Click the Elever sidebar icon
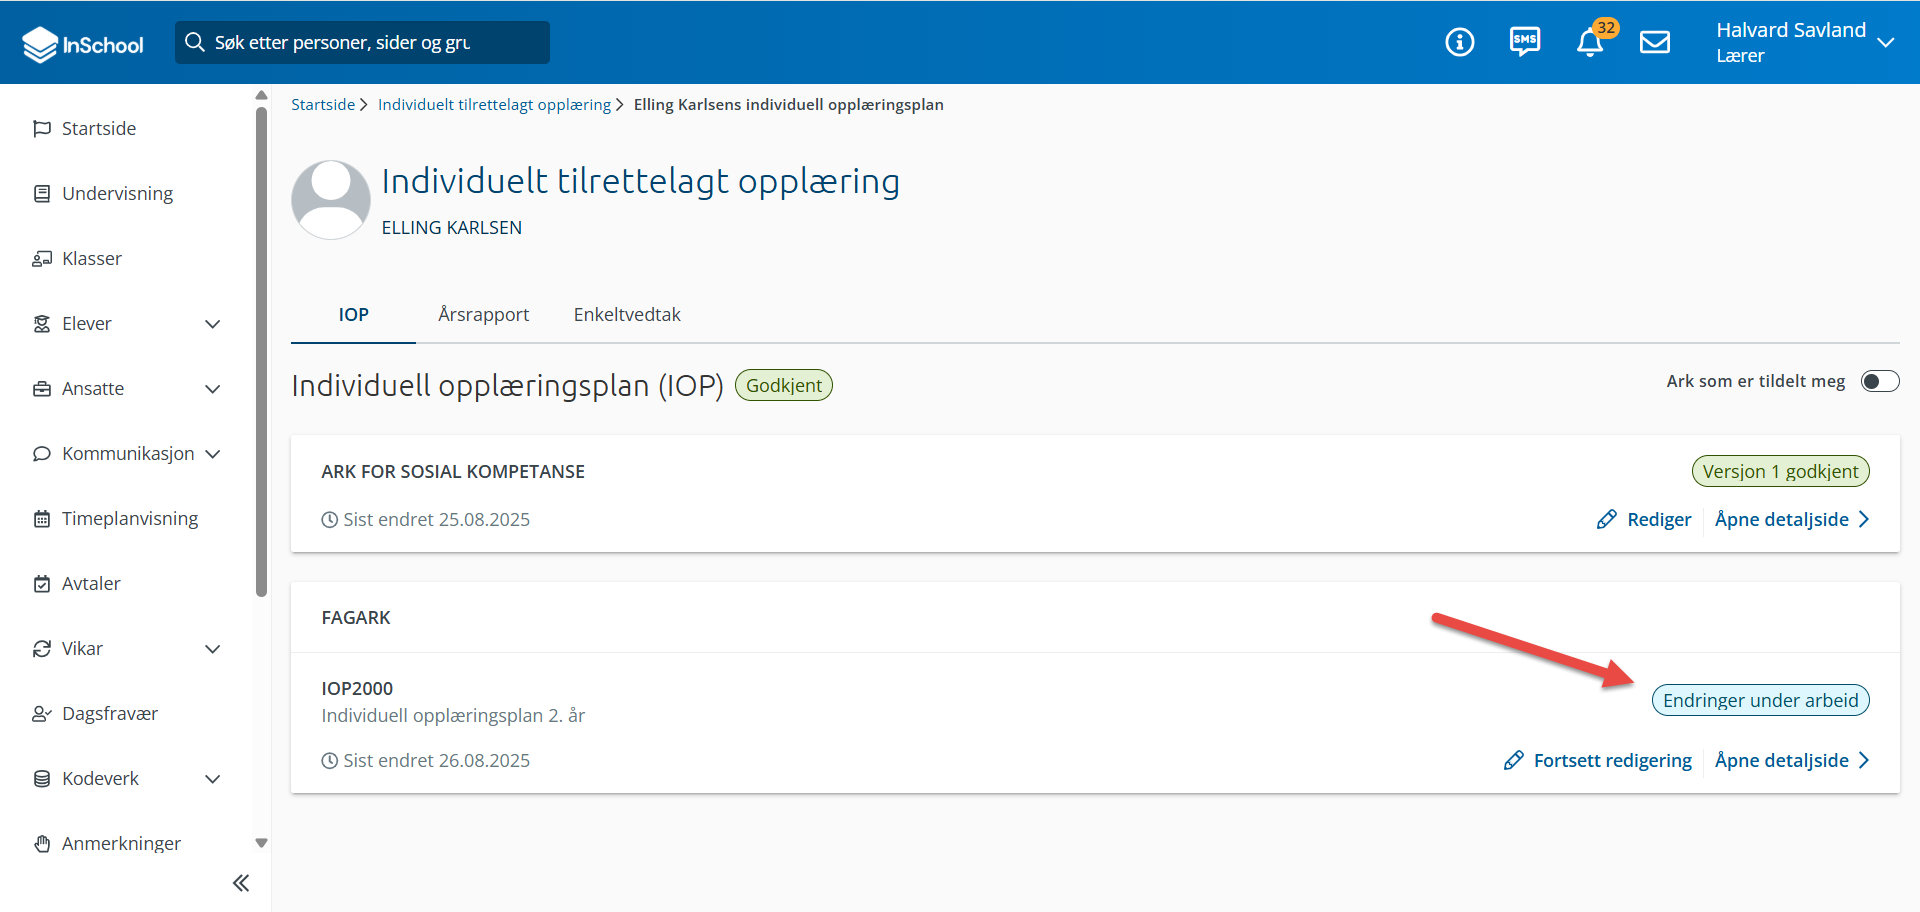1920x912 pixels. (x=42, y=323)
